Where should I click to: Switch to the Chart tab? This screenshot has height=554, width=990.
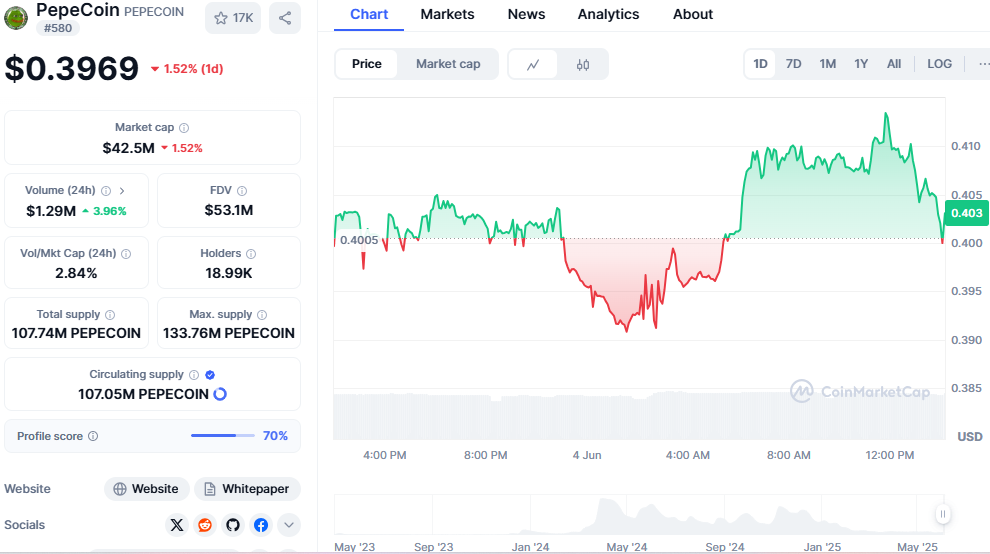(x=369, y=15)
